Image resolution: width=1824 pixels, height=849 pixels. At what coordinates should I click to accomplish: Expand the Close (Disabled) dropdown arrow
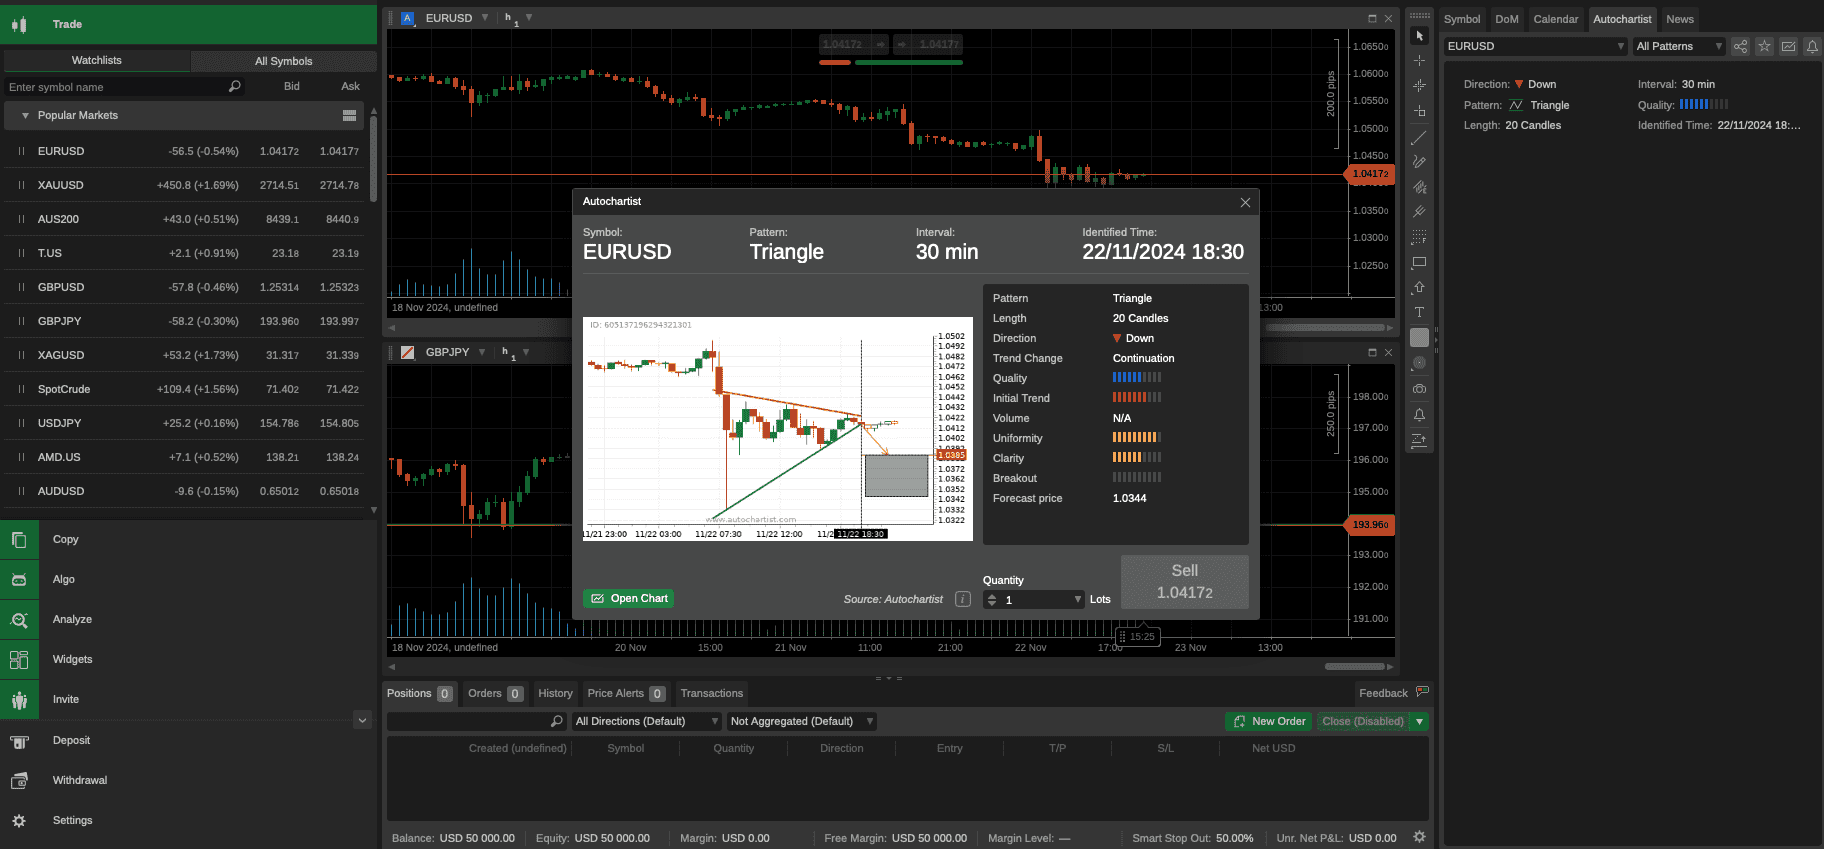1419,721
